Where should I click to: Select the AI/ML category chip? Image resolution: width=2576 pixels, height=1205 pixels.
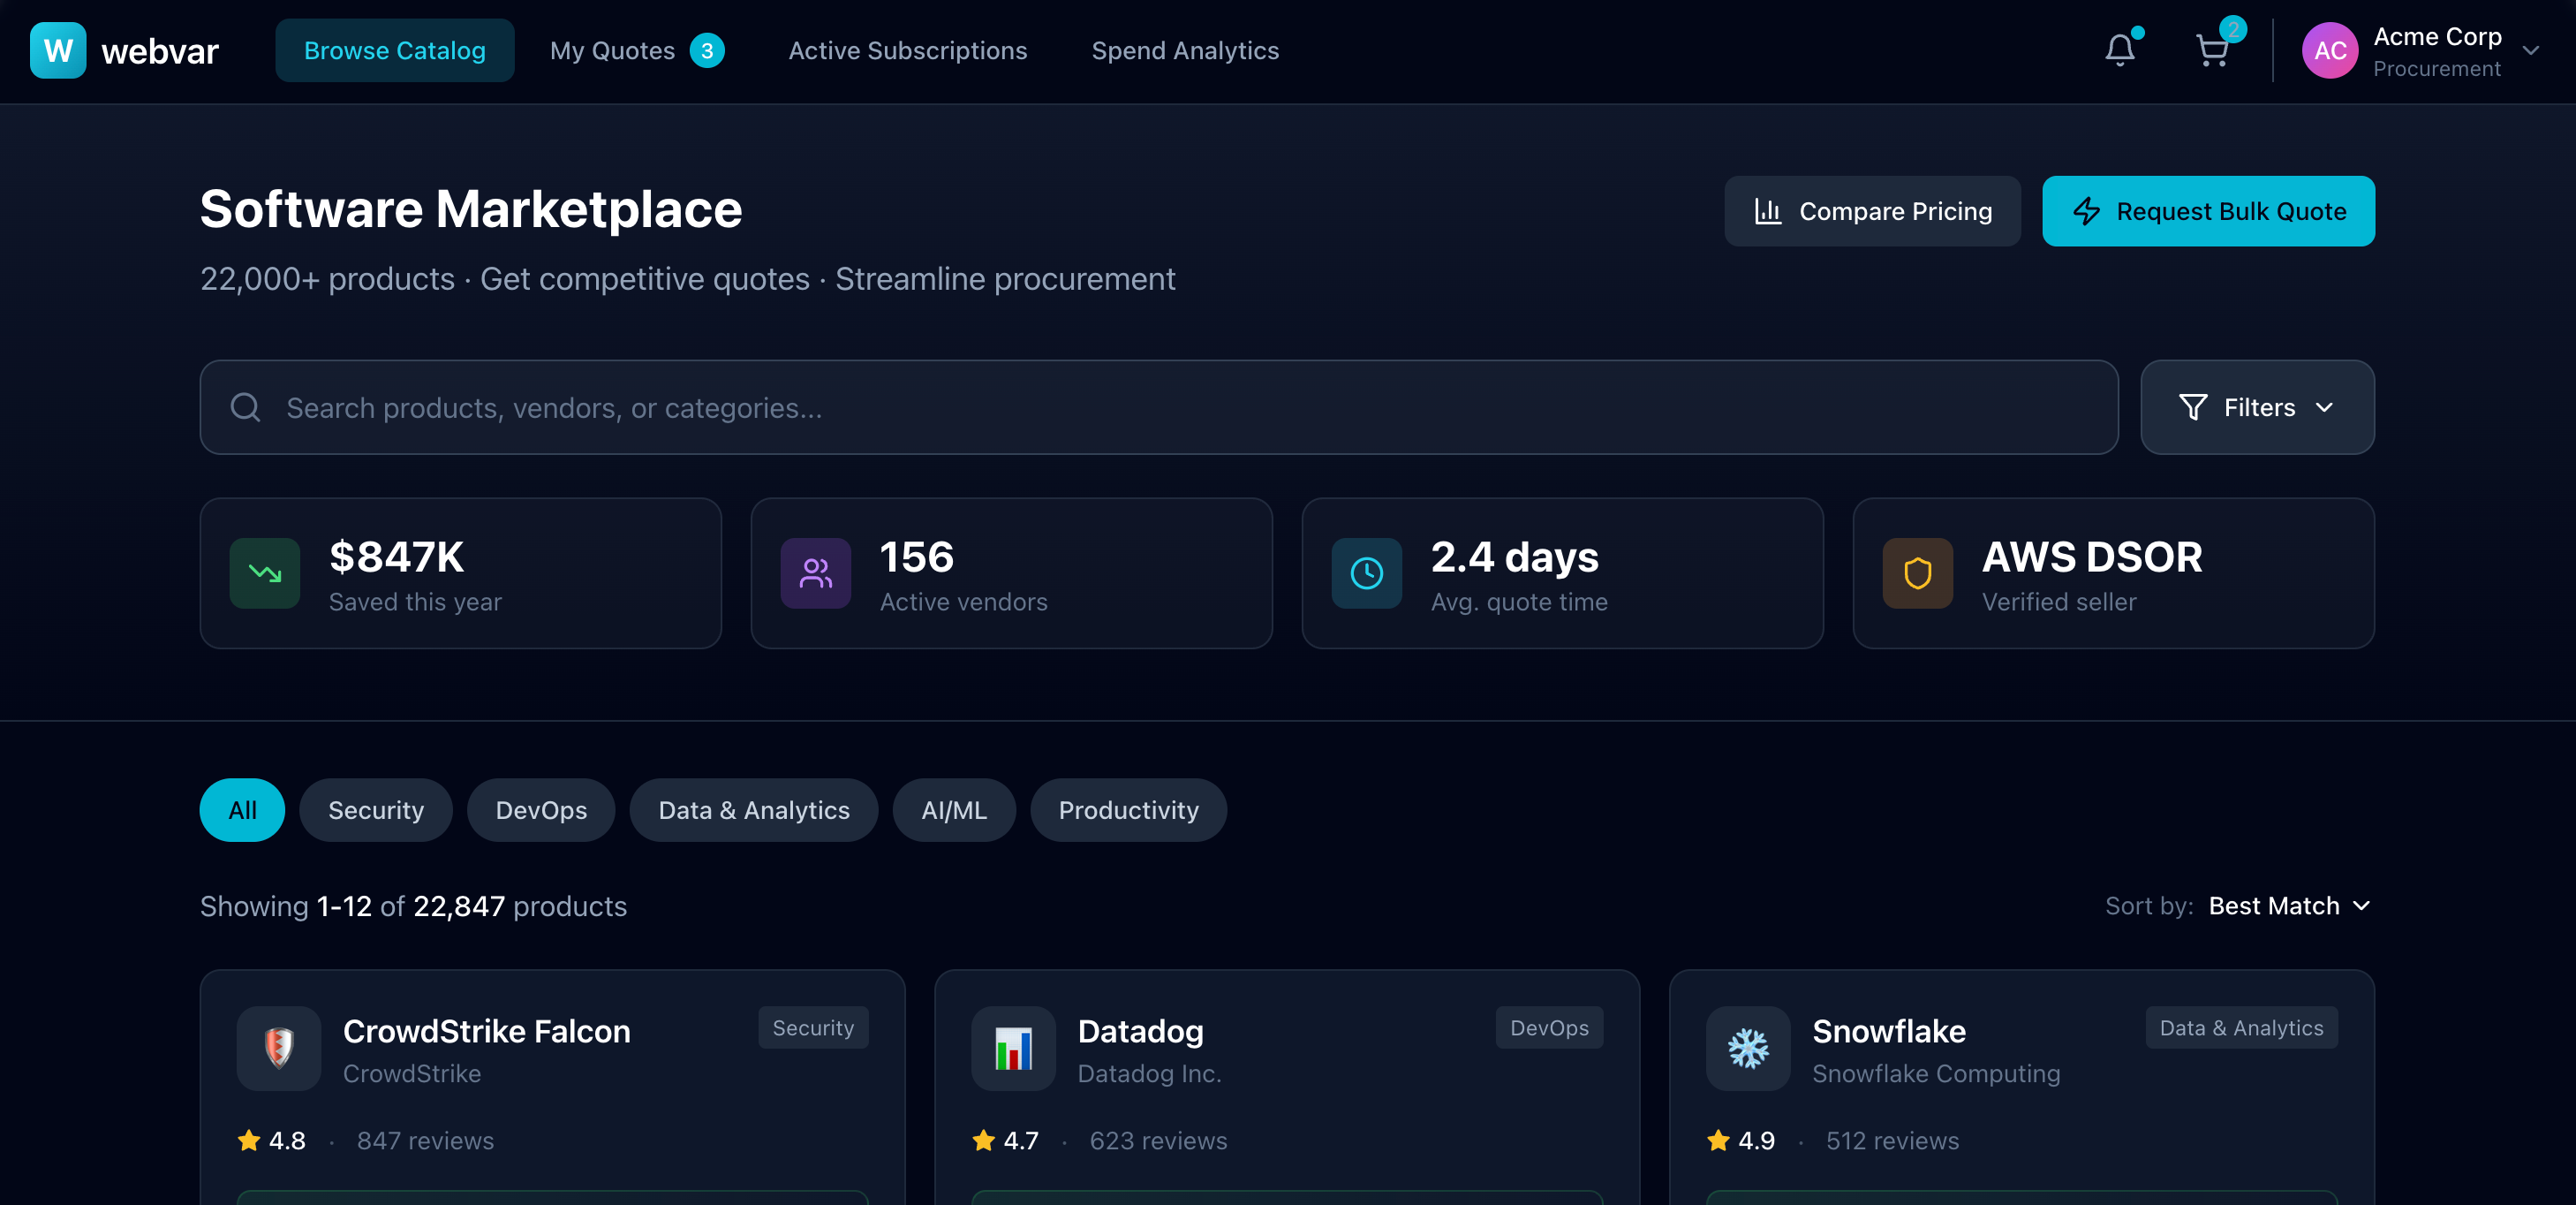pyautogui.click(x=953, y=810)
